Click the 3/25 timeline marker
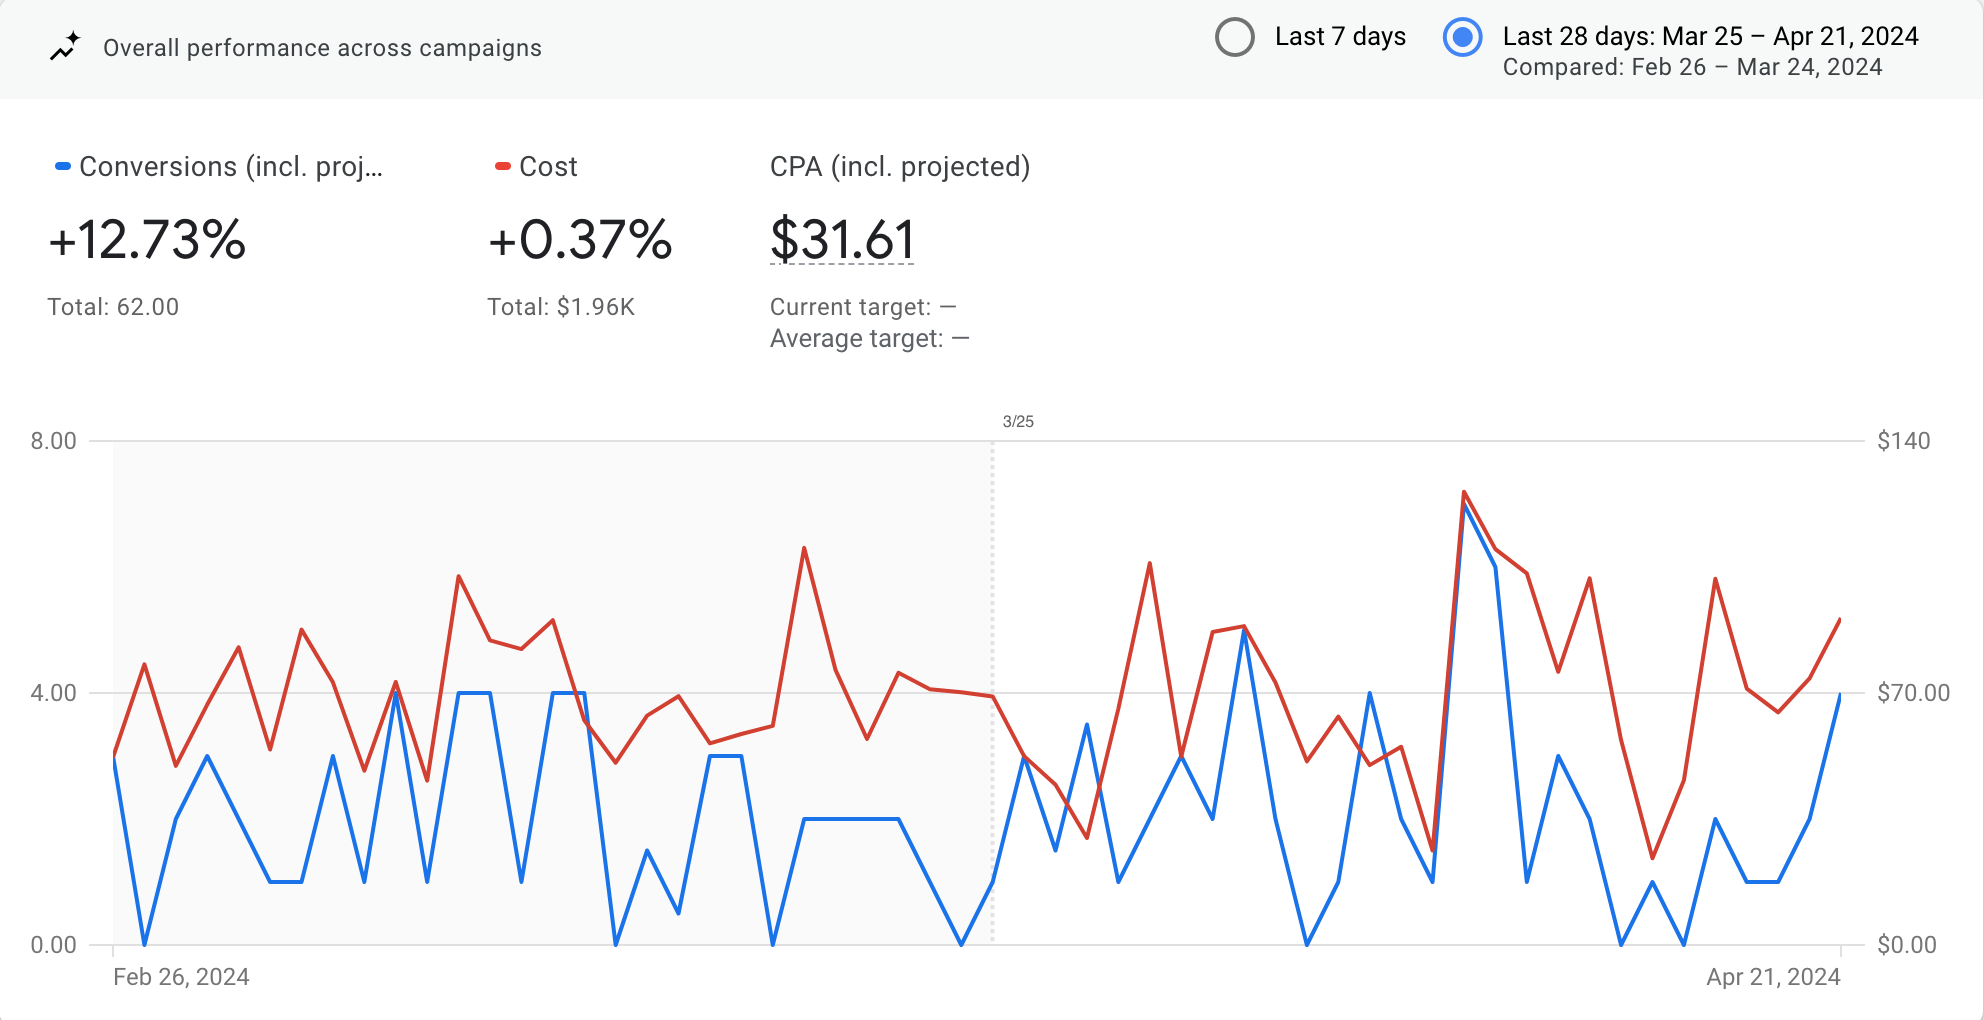The height and width of the screenshot is (1020, 1984). point(1018,422)
